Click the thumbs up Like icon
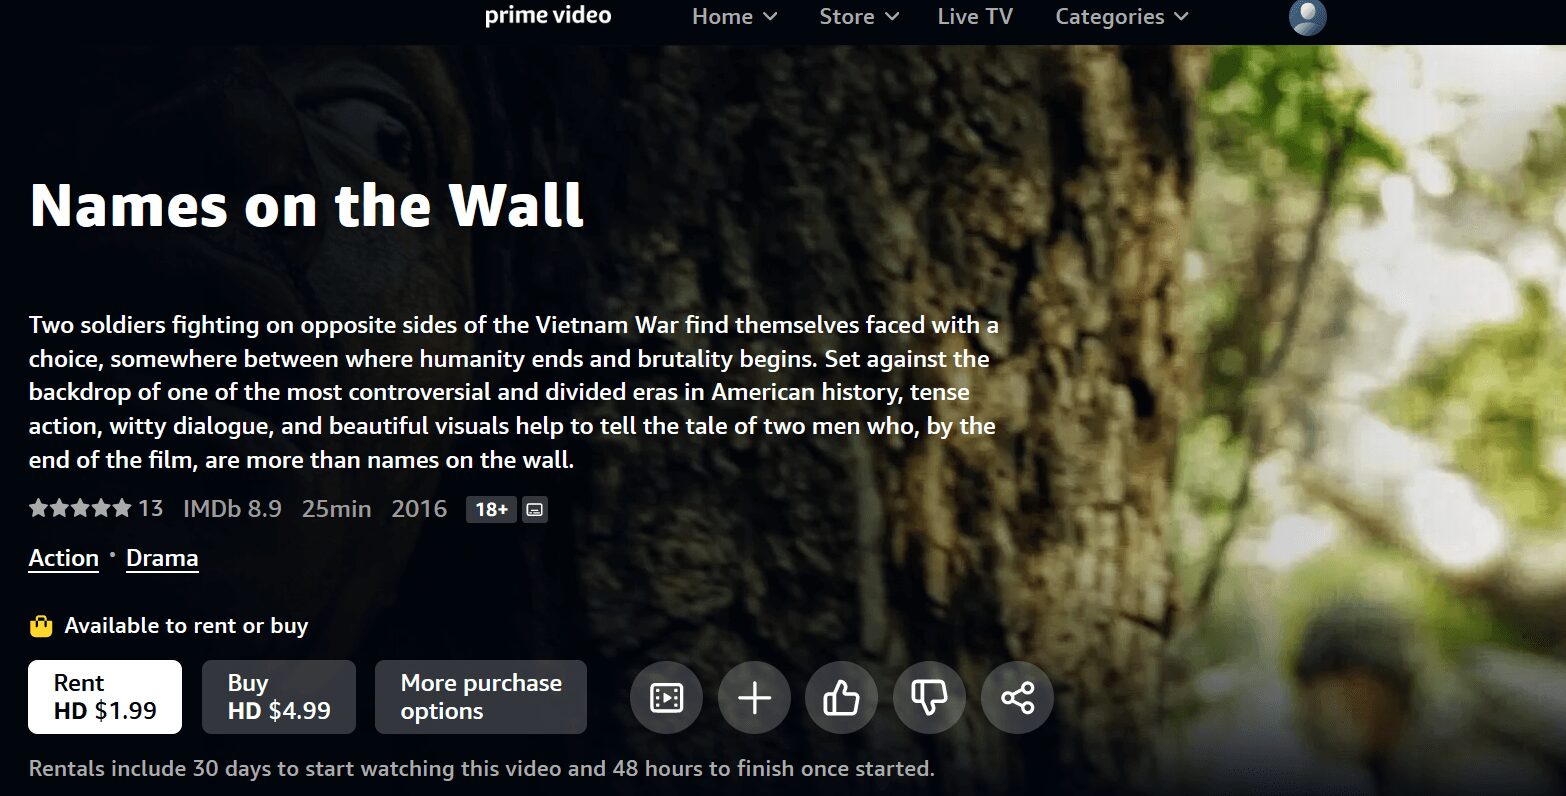 [x=841, y=697]
